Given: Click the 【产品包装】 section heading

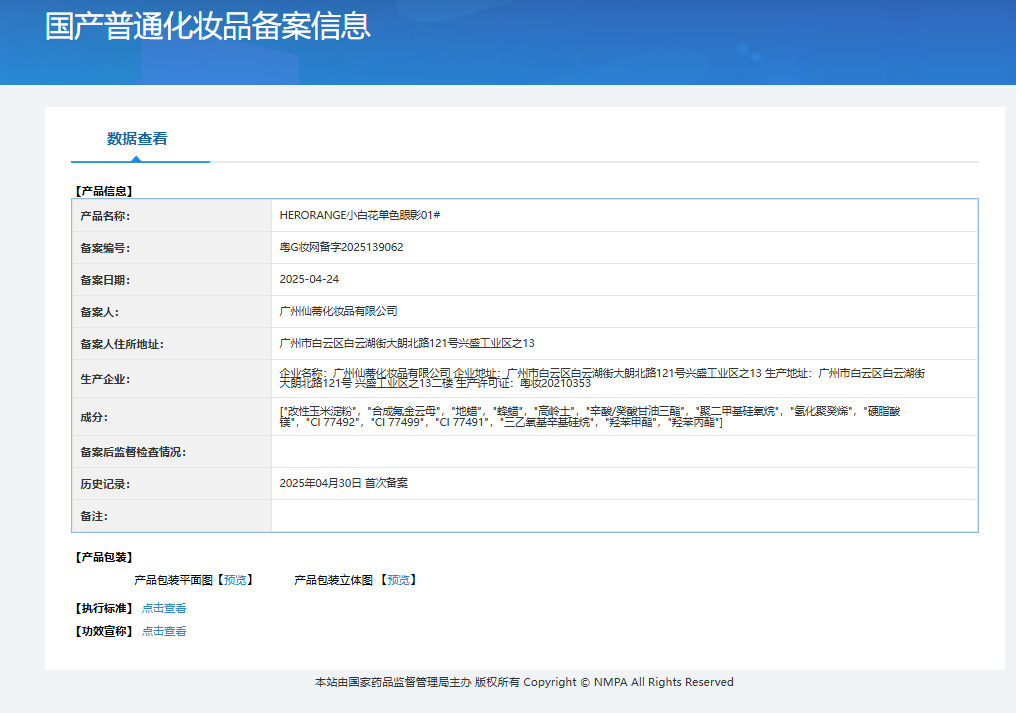Looking at the screenshot, I should tap(104, 557).
